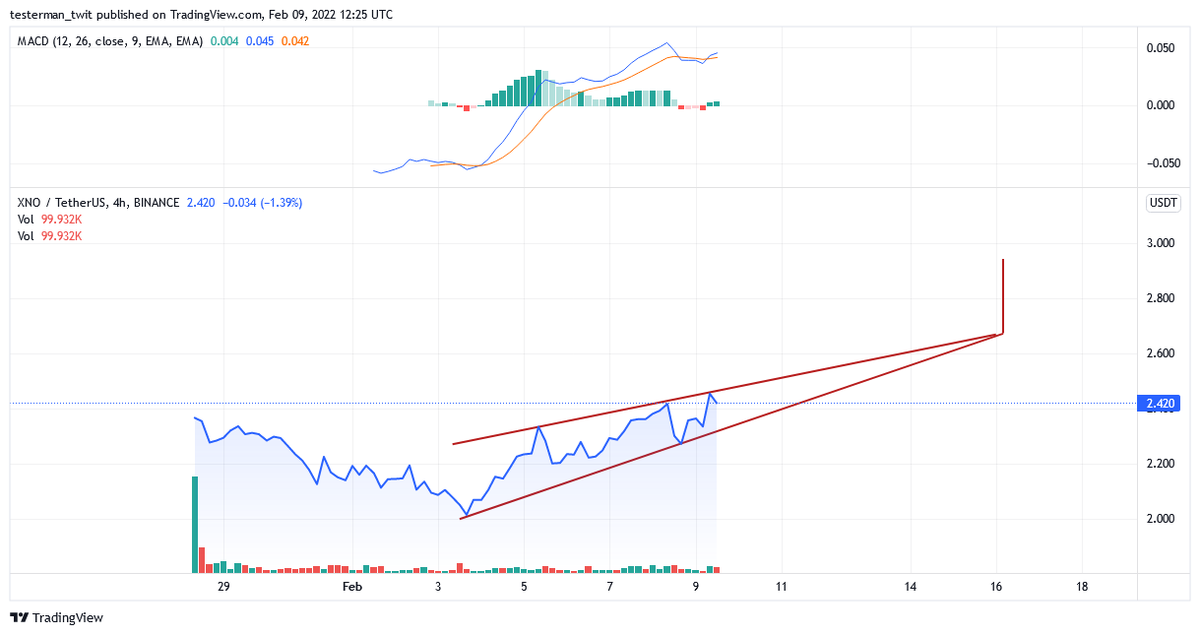
Task: Click the 9 date label on the time axis
Action: point(696,586)
